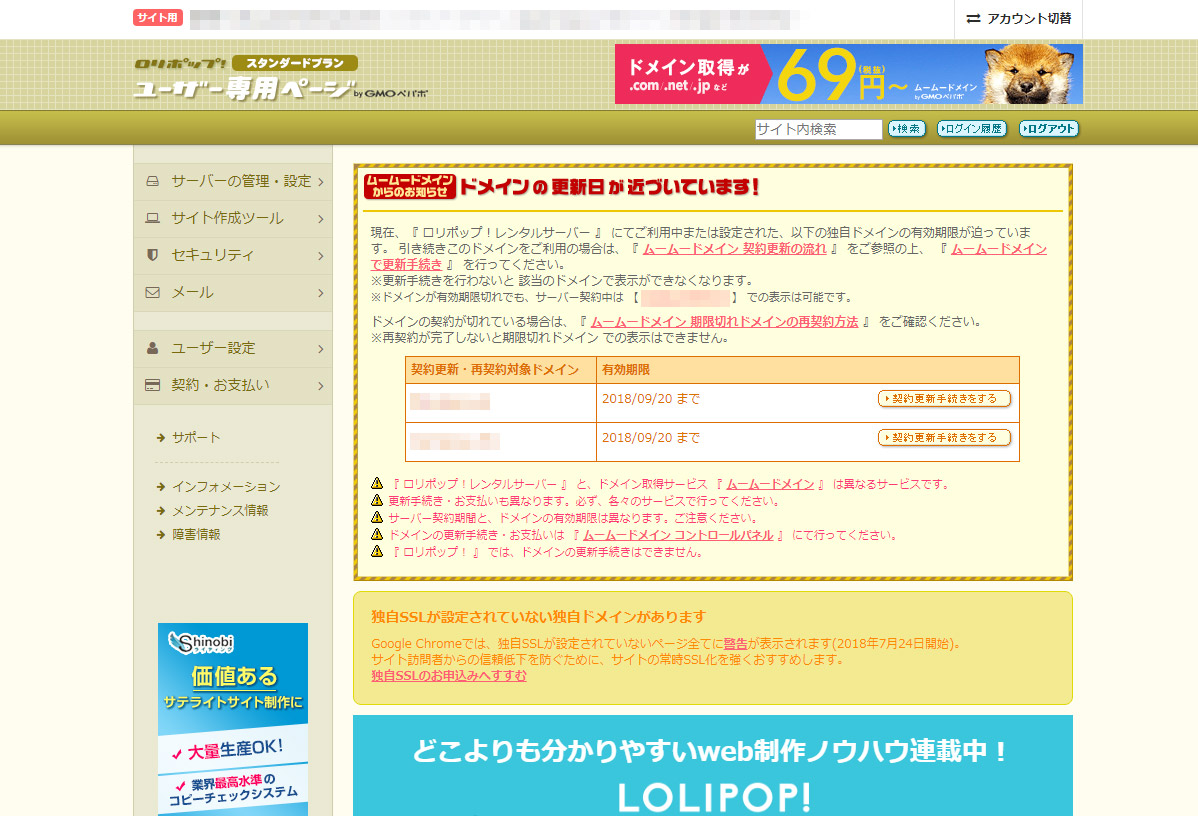Click first 契約更新手続きをする button
This screenshot has height=816, width=1198.
coord(944,398)
